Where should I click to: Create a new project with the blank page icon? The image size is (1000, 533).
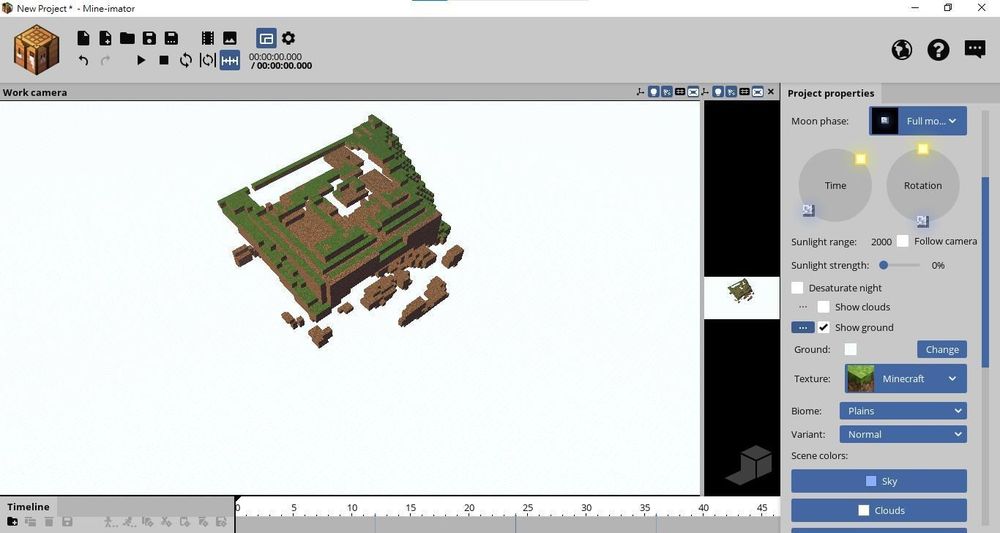[x=83, y=38]
